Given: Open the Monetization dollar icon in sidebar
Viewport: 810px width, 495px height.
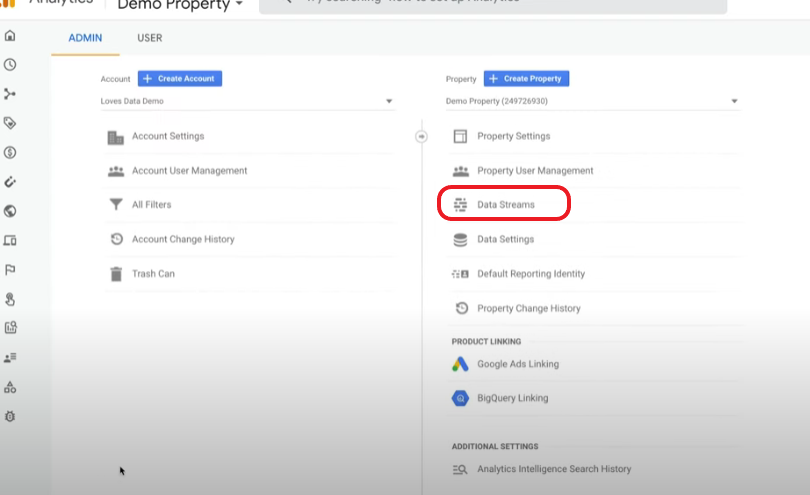Looking at the screenshot, I should tap(10, 152).
